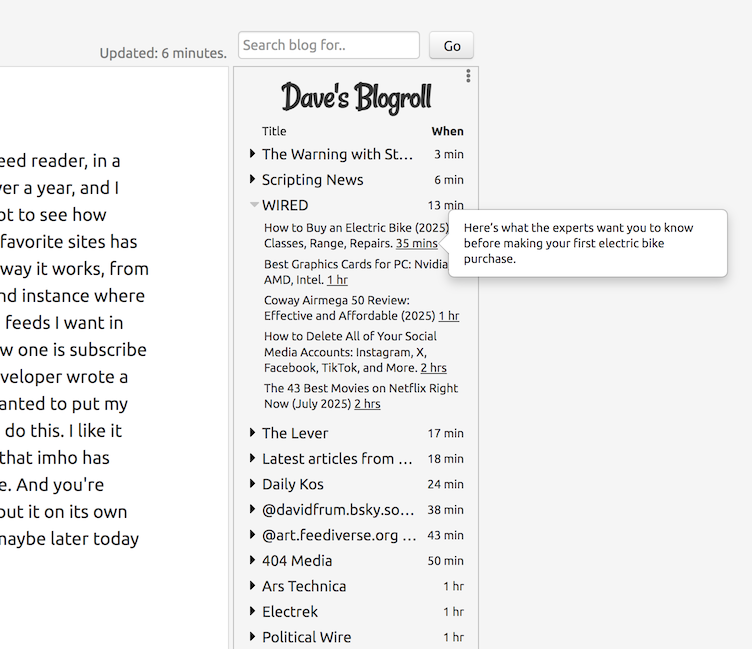The image size is (752, 649).
Task: Expand the Scripting News feed
Action: click(252, 179)
